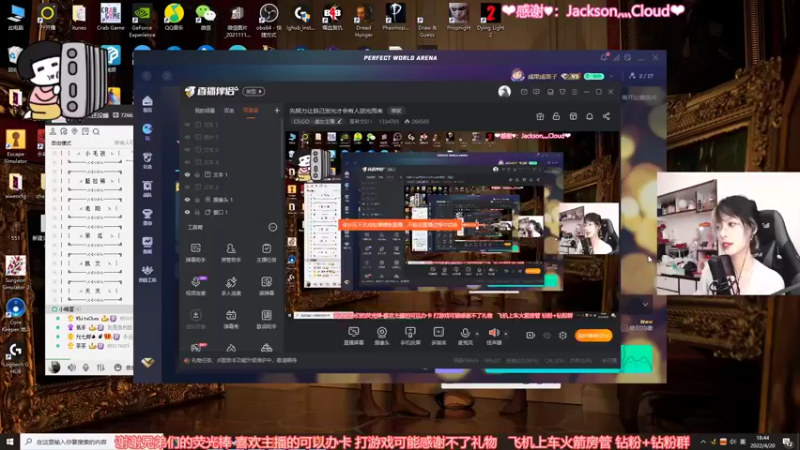The width and height of the screenshot is (800, 450).
Task: Select the orange active scene tab
Action: pos(251,110)
